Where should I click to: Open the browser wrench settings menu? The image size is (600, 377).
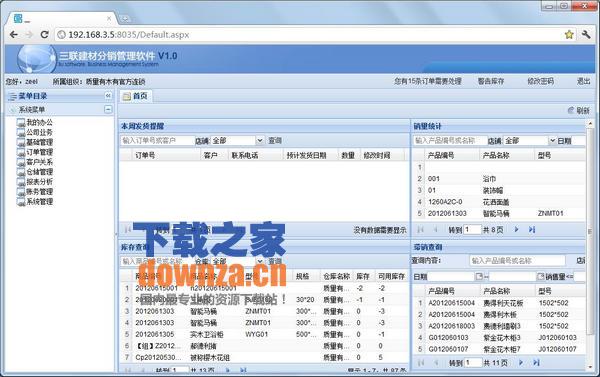[586, 35]
